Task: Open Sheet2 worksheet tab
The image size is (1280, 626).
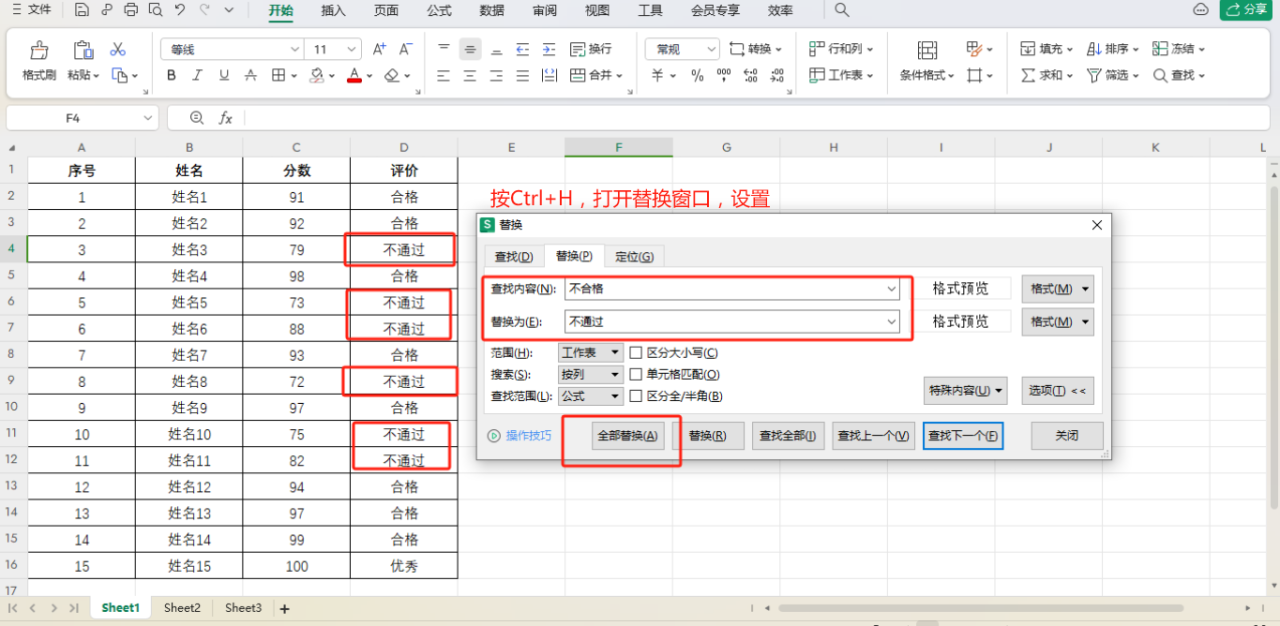Action: click(182, 608)
